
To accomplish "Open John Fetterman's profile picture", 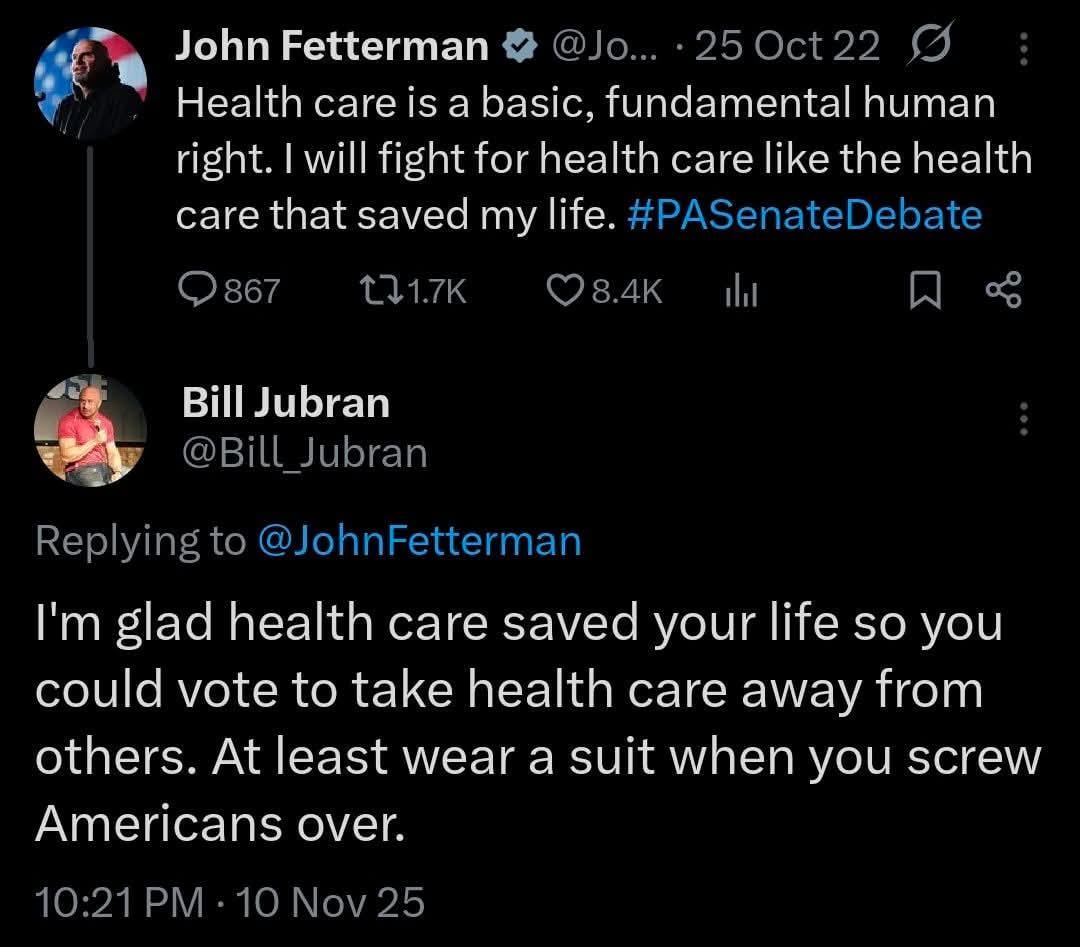I will click(x=91, y=85).
